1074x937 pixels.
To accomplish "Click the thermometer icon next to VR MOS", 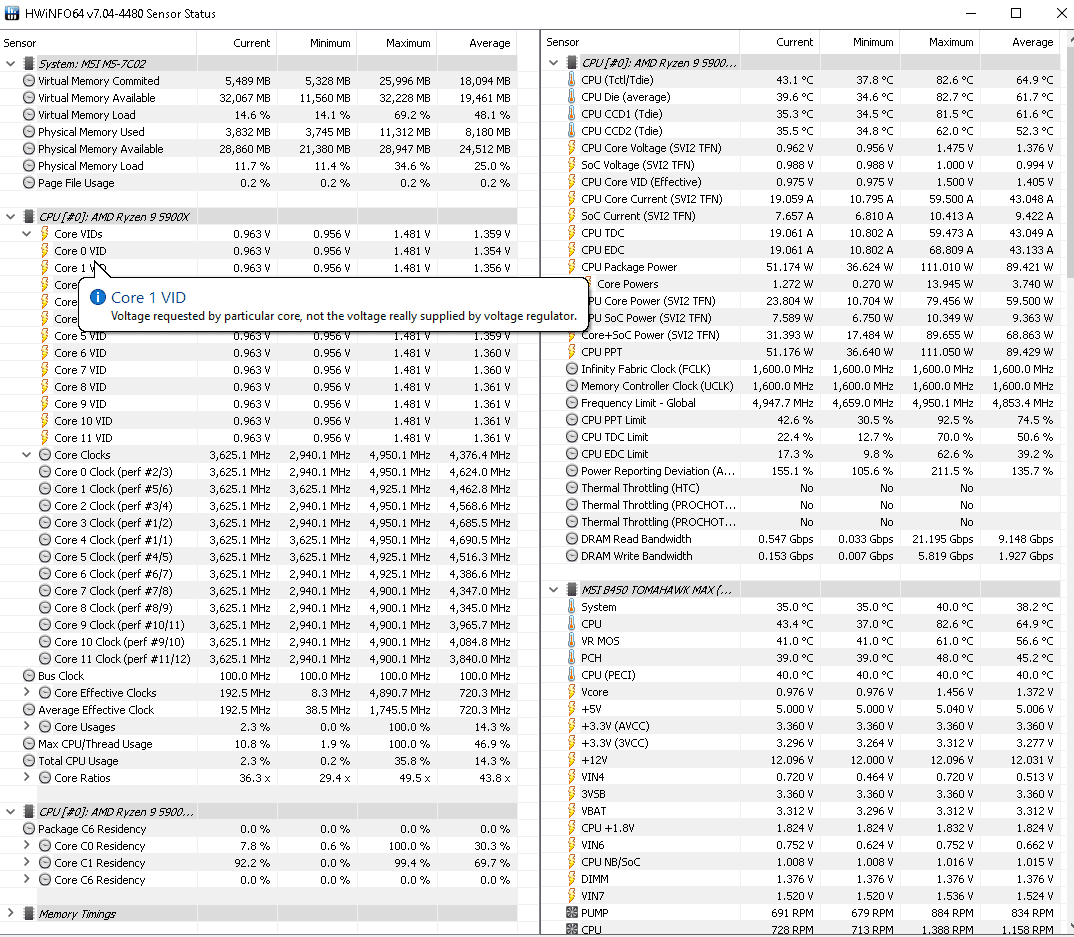I will (572, 640).
